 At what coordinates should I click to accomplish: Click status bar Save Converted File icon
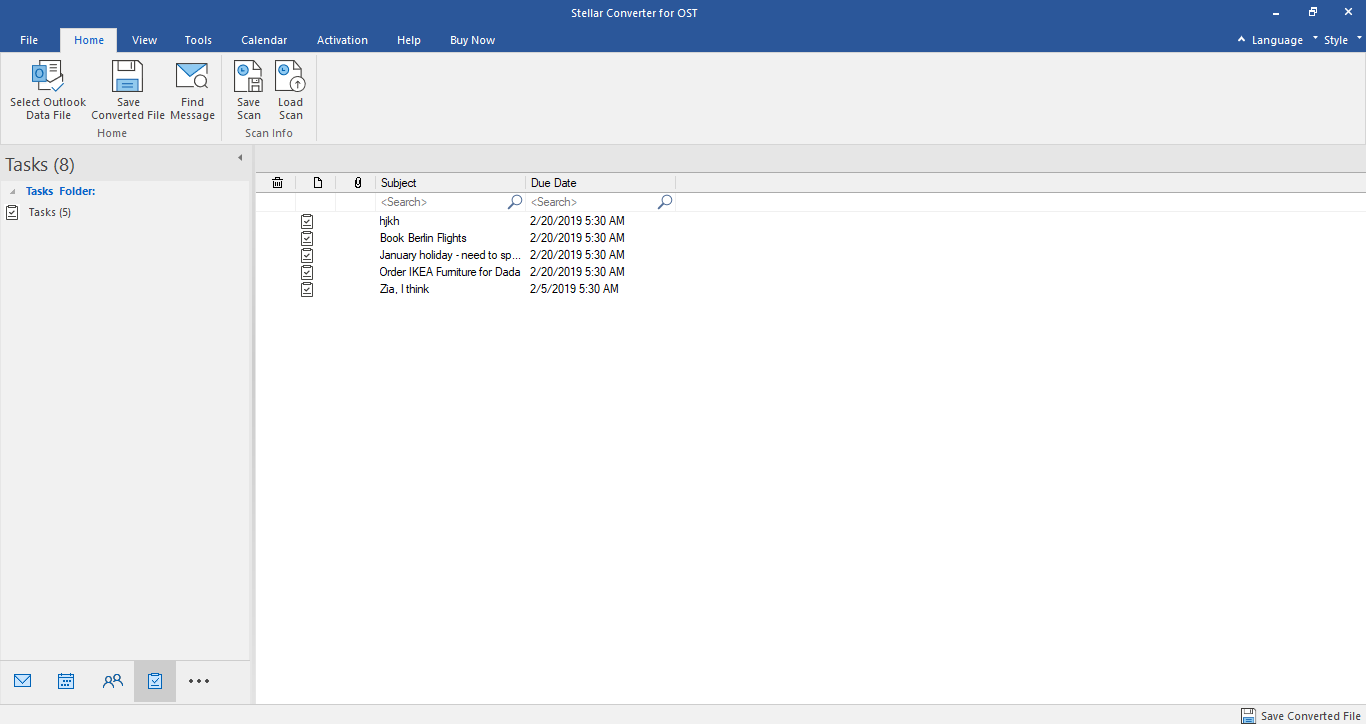[x=1248, y=716]
